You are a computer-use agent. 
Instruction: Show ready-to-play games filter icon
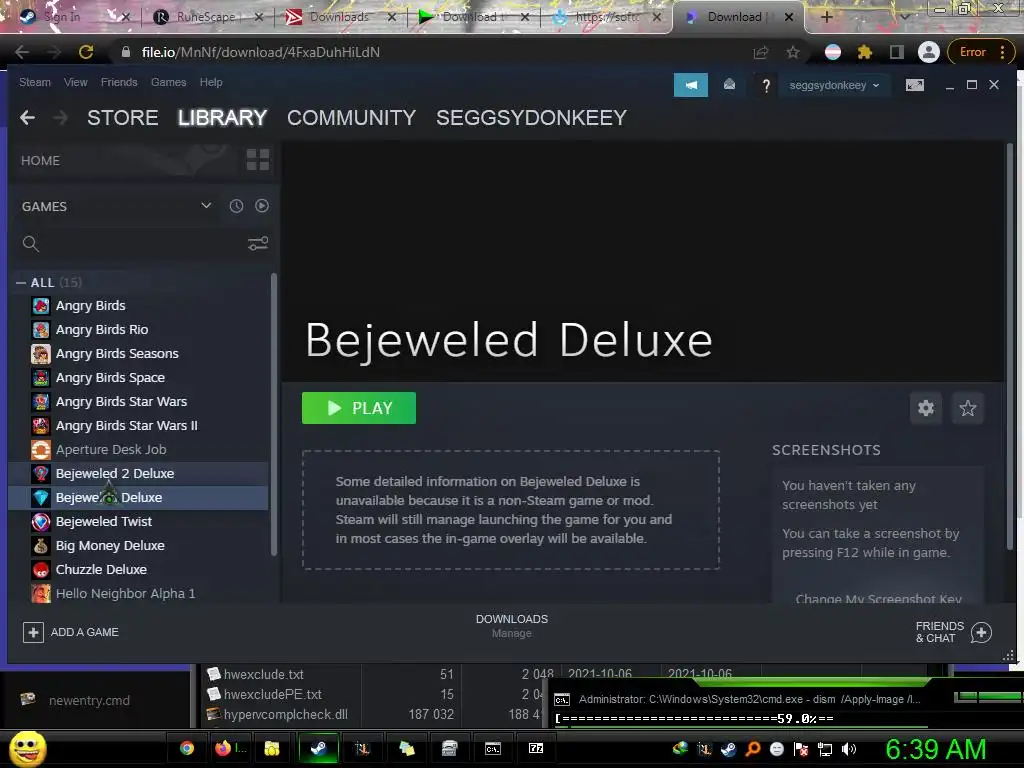262,206
